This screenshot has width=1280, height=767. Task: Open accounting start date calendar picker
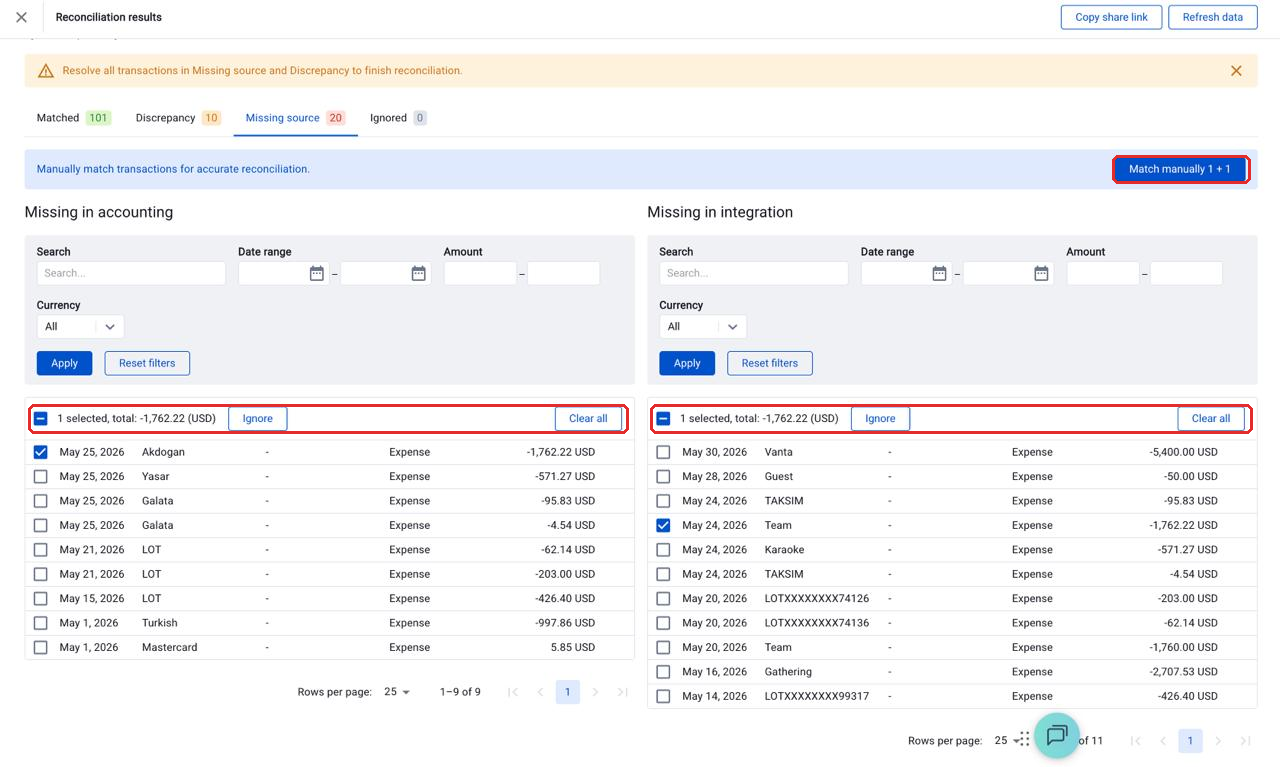point(317,273)
